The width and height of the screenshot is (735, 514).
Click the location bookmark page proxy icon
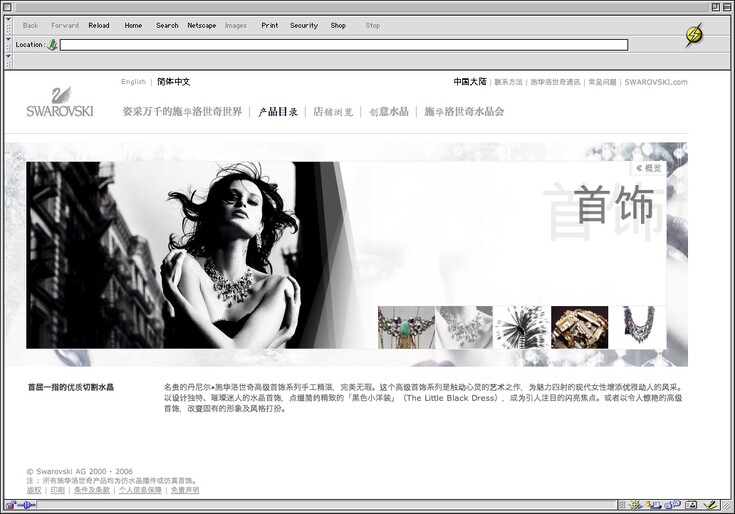52,45
